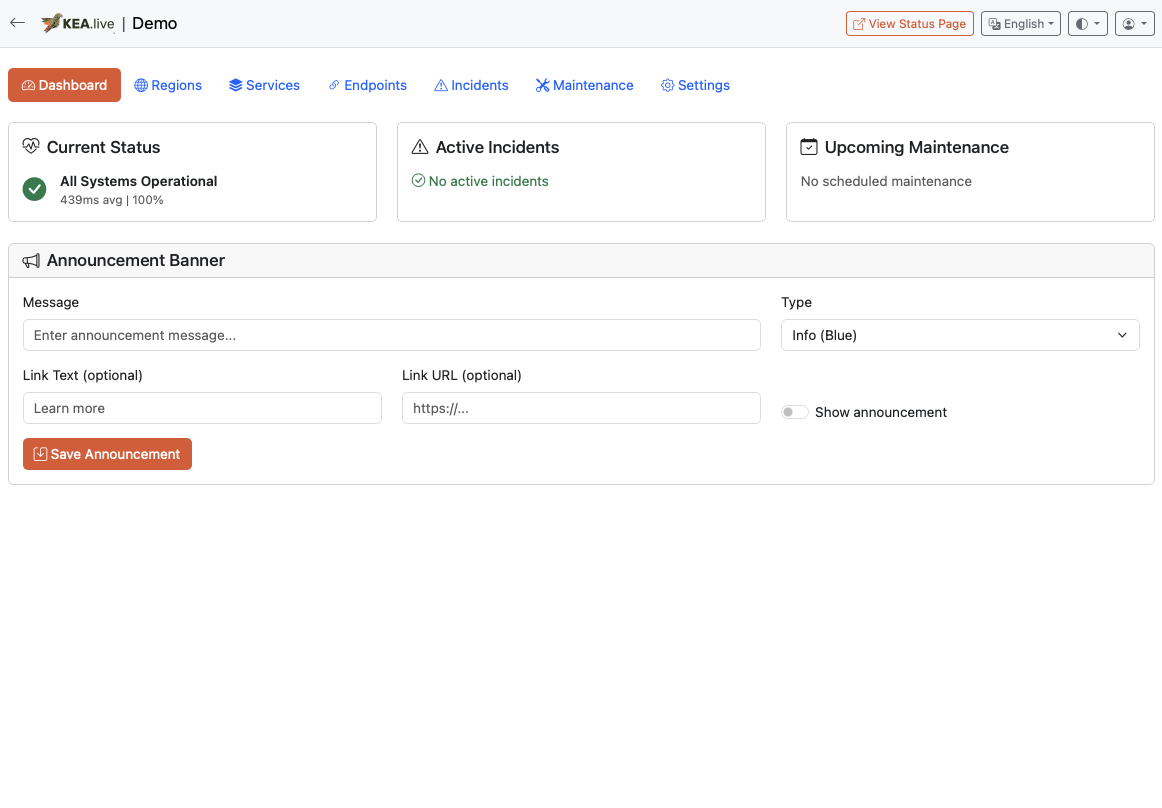1162x808 pixels.
Task: Switch to the Dashboard tab
Action: (x=64, y=85)
